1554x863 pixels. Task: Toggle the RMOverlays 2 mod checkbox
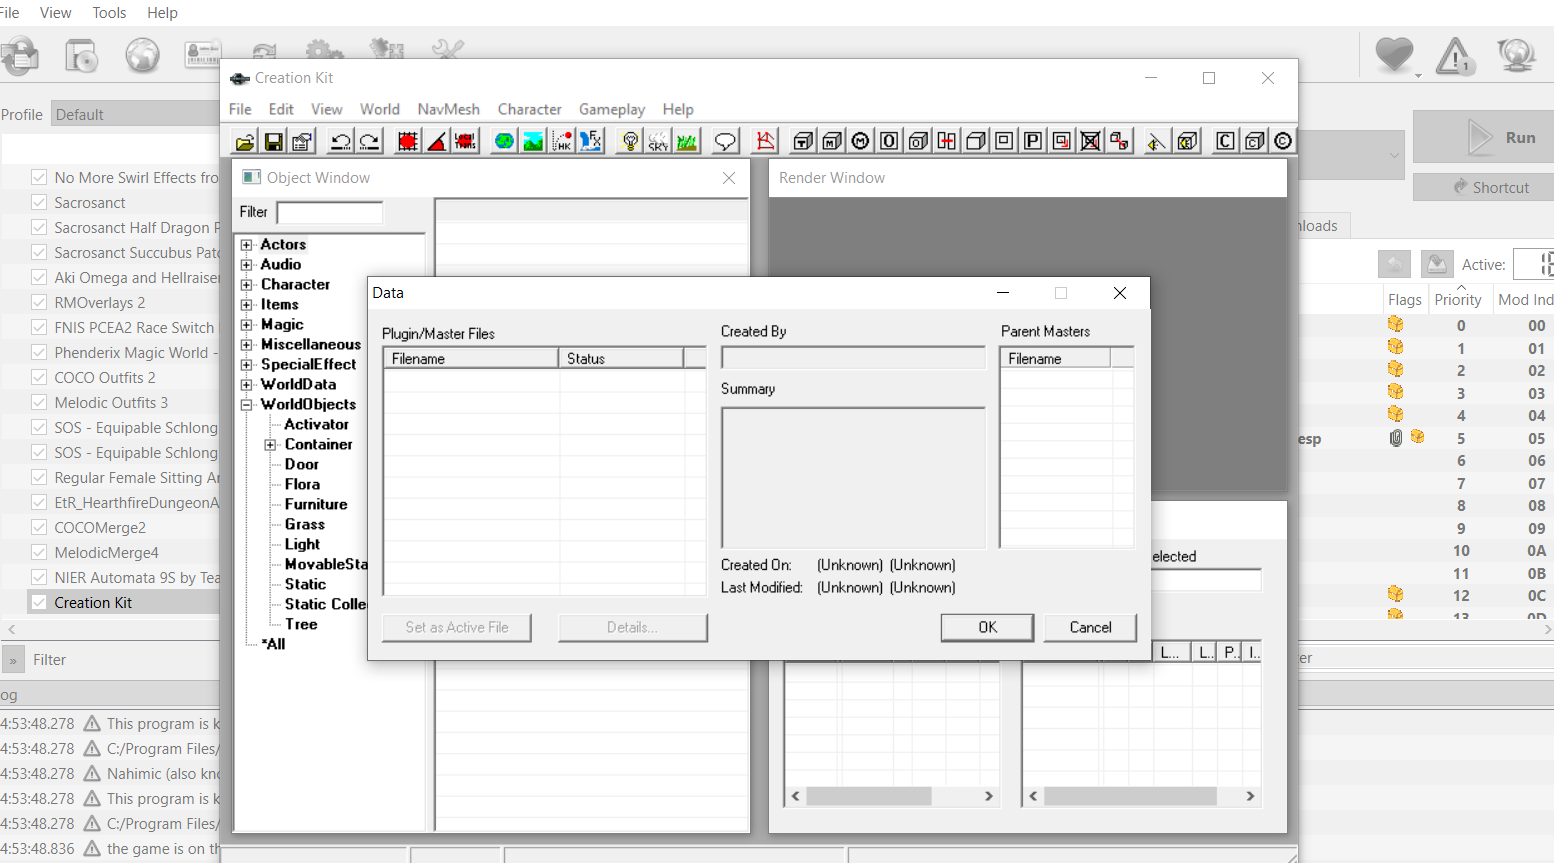pos(39,302)
